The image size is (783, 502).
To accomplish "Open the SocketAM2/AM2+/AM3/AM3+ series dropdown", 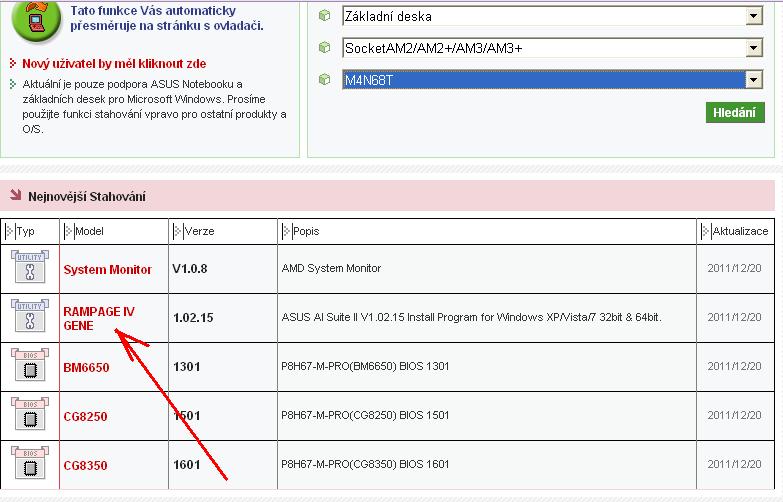I will [552, 48].
